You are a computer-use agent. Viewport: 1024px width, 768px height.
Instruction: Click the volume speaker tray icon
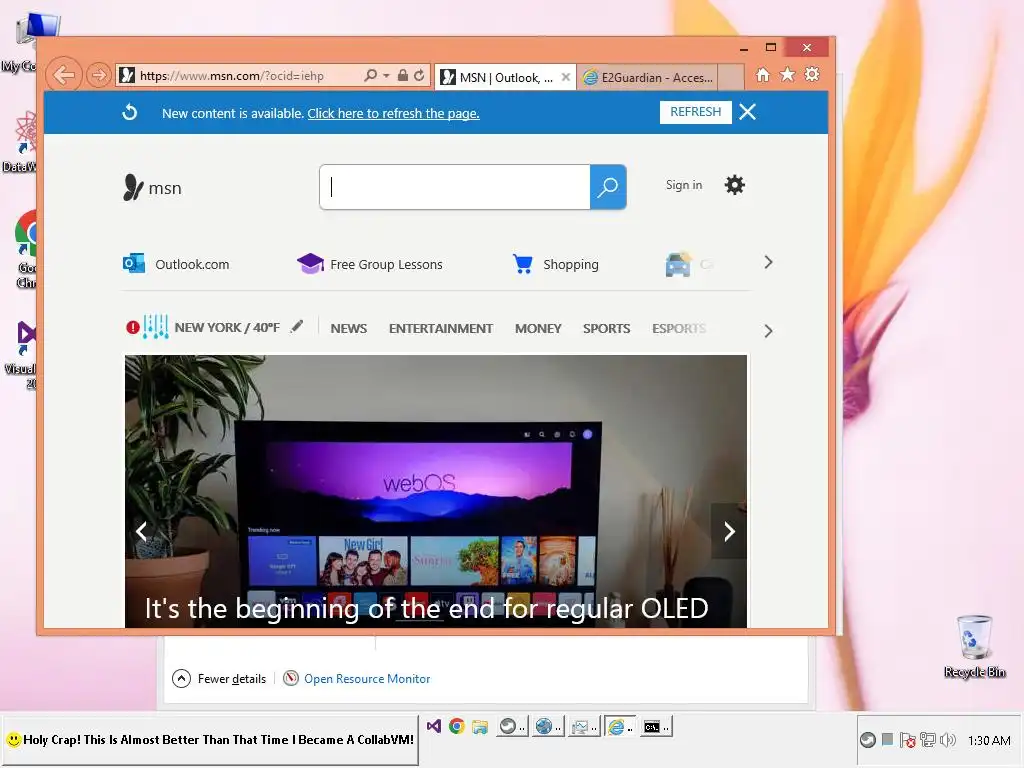click(x=948, y=740)
